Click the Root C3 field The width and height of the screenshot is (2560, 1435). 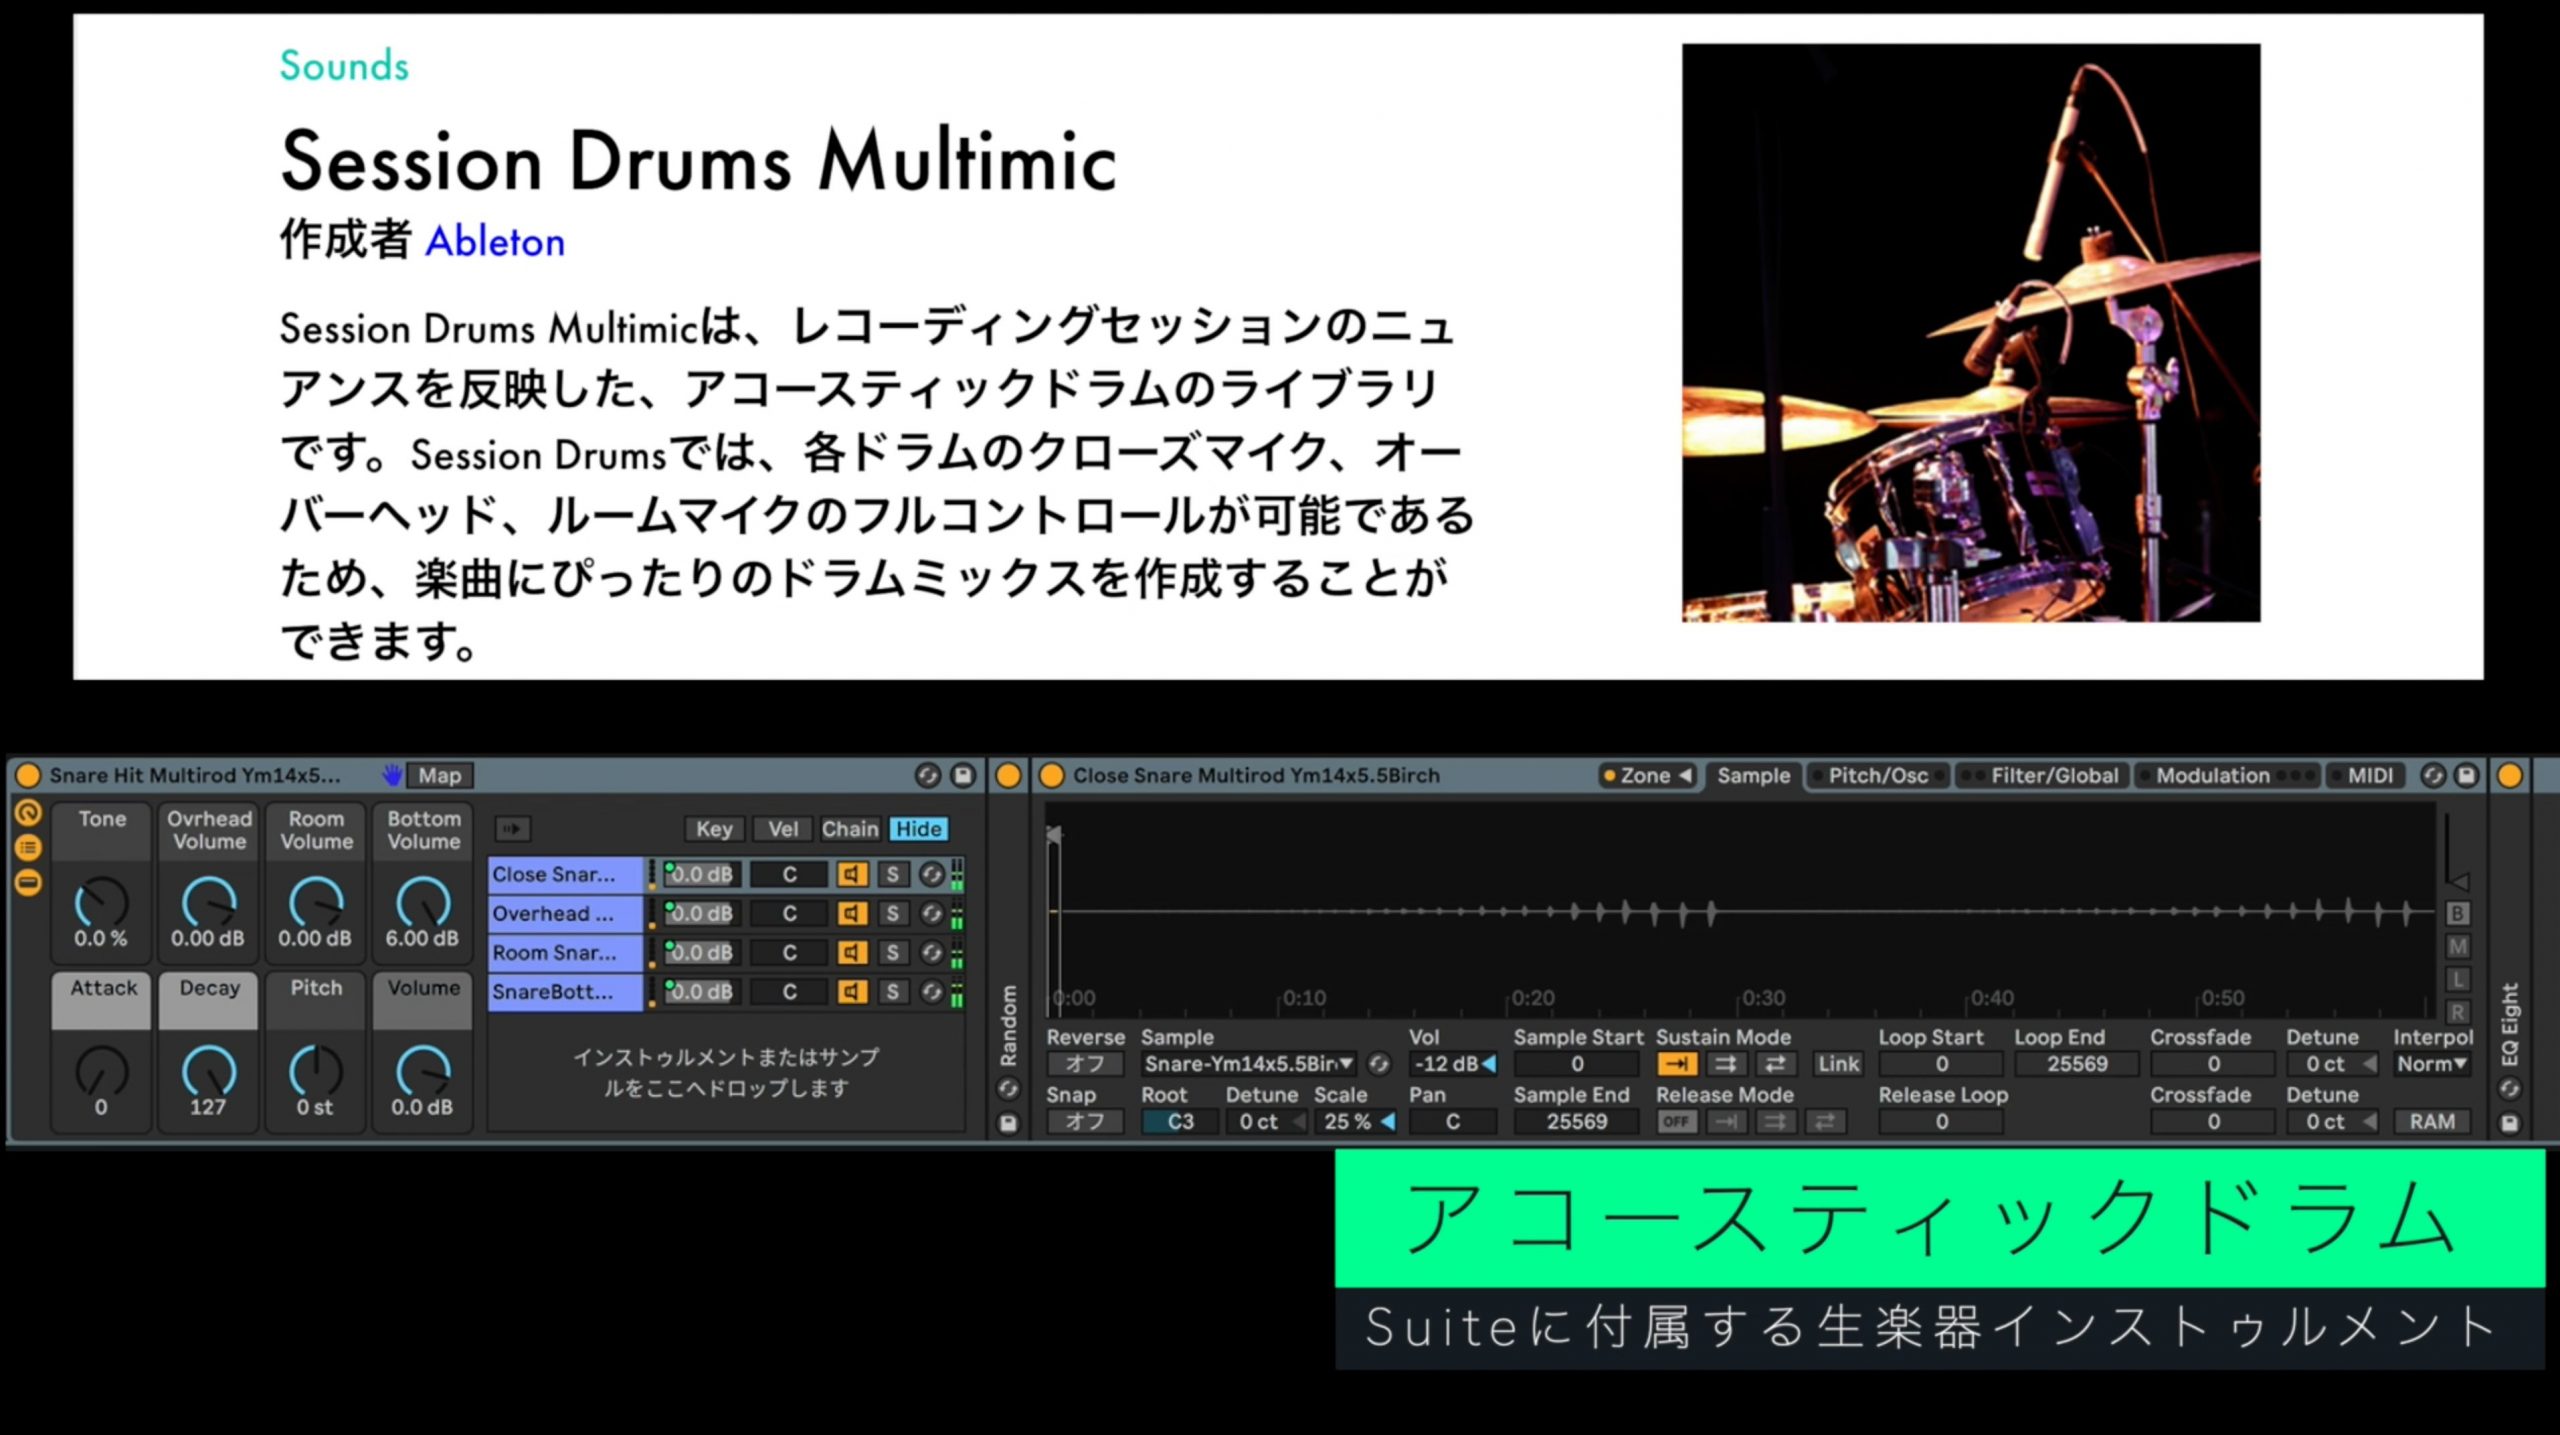click(x=1180, y=1122)
